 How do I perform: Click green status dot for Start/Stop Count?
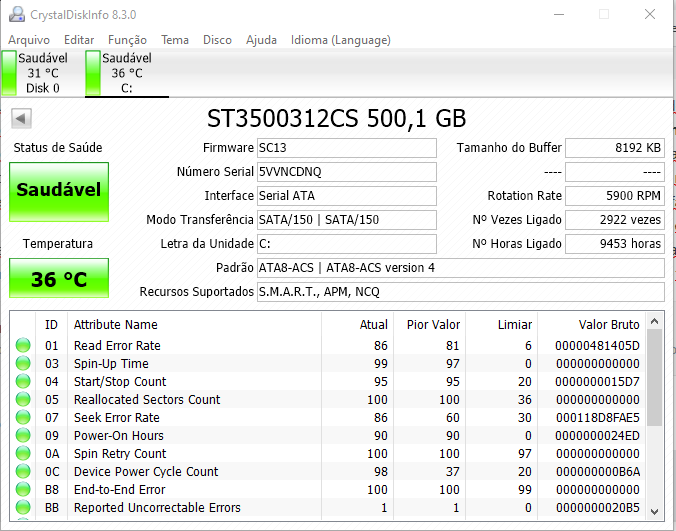tap(23, 381)
